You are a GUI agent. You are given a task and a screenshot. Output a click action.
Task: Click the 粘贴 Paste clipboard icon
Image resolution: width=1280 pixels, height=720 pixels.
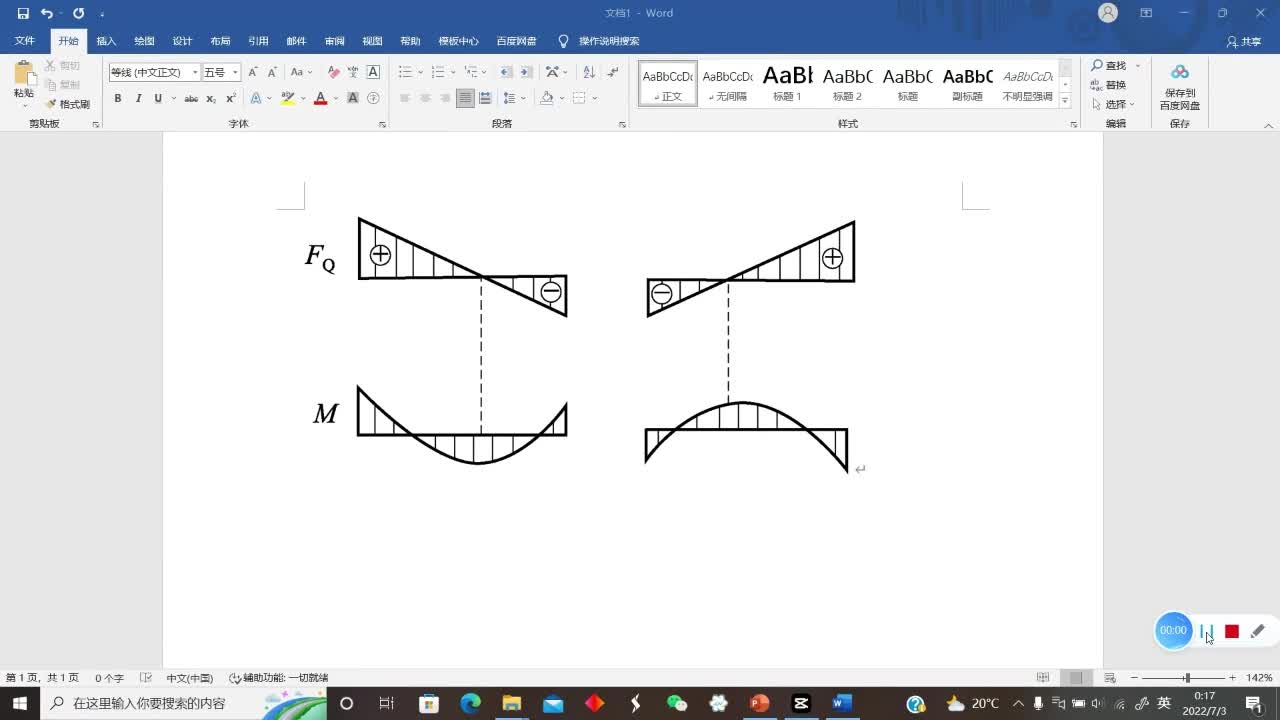point(23,73)
